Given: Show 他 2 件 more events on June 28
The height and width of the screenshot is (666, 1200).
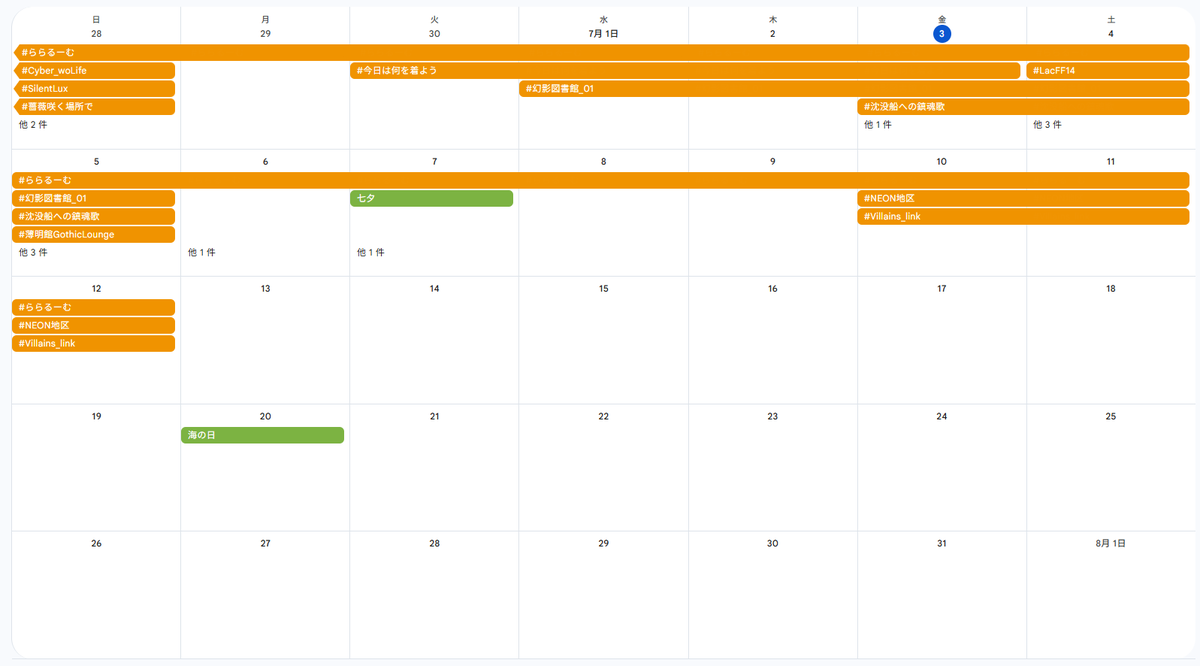Looking at the screenshot, I should (33, 125).
